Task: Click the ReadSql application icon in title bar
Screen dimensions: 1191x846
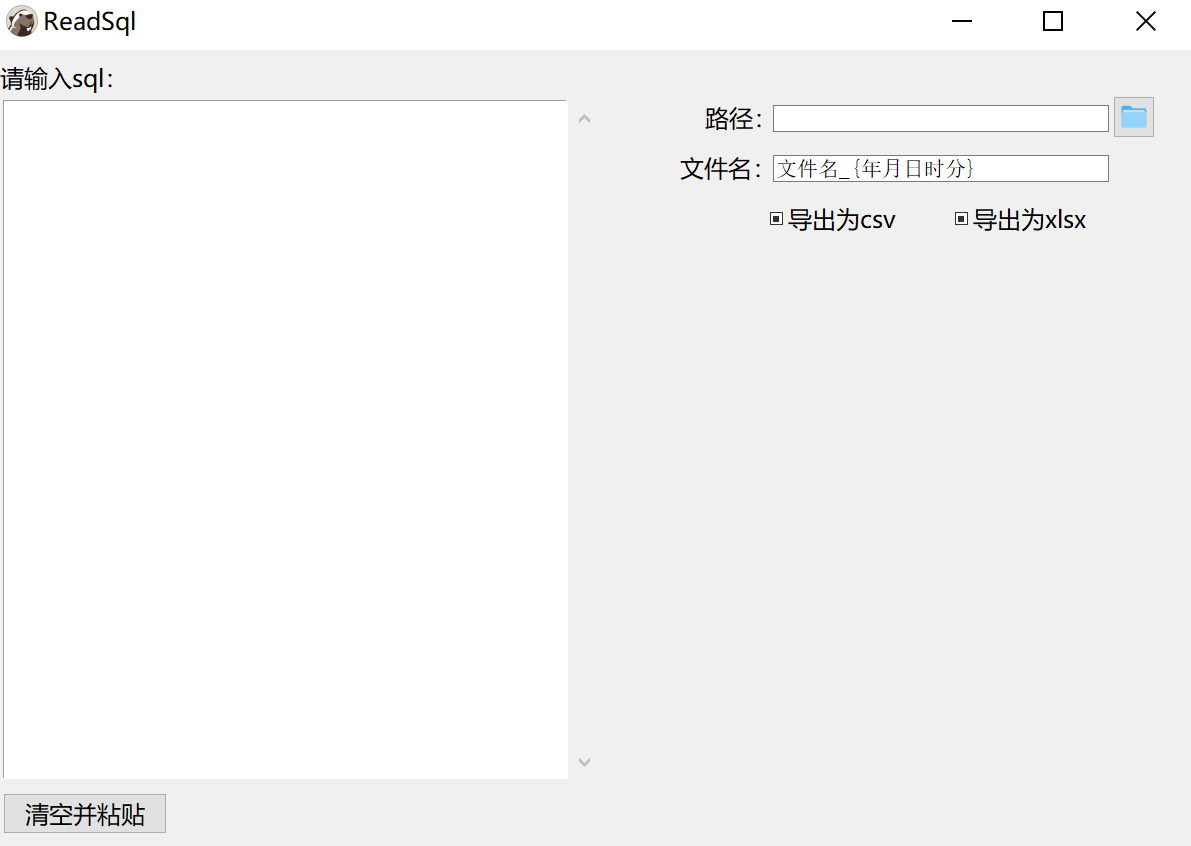Action: click(21, 21)
